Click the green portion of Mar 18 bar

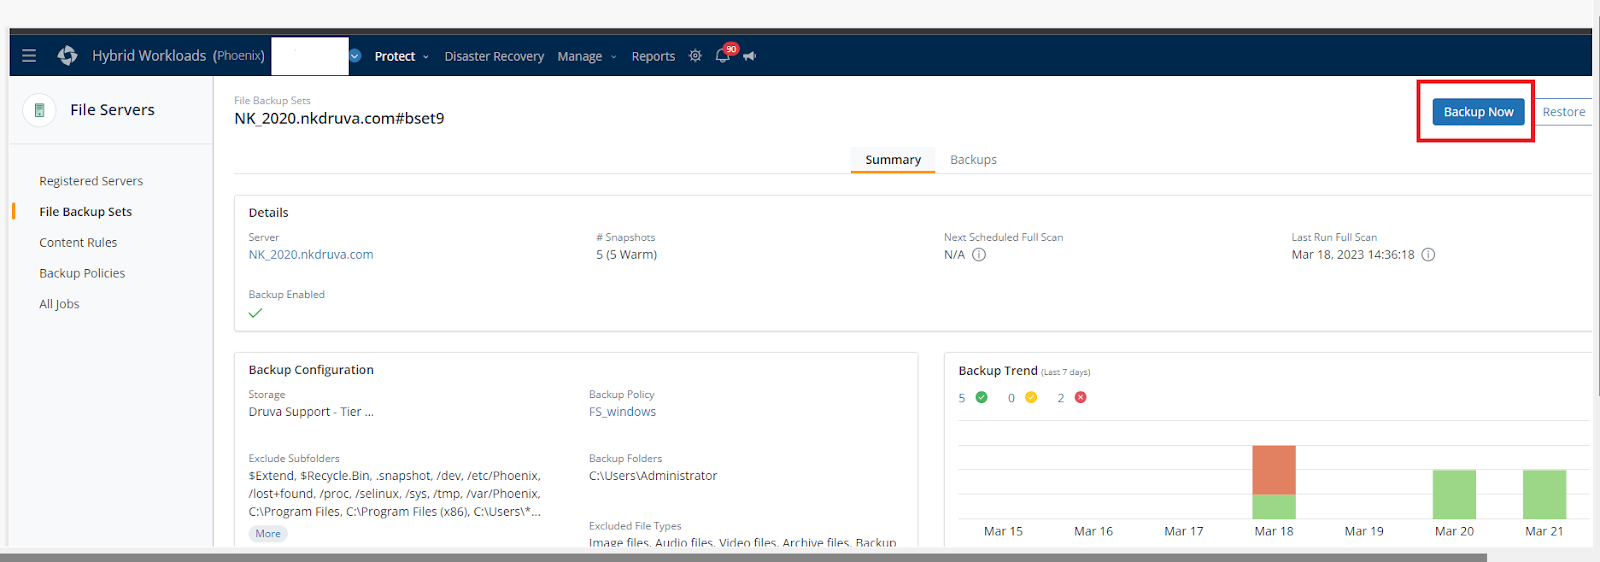tap(1274, 506)
